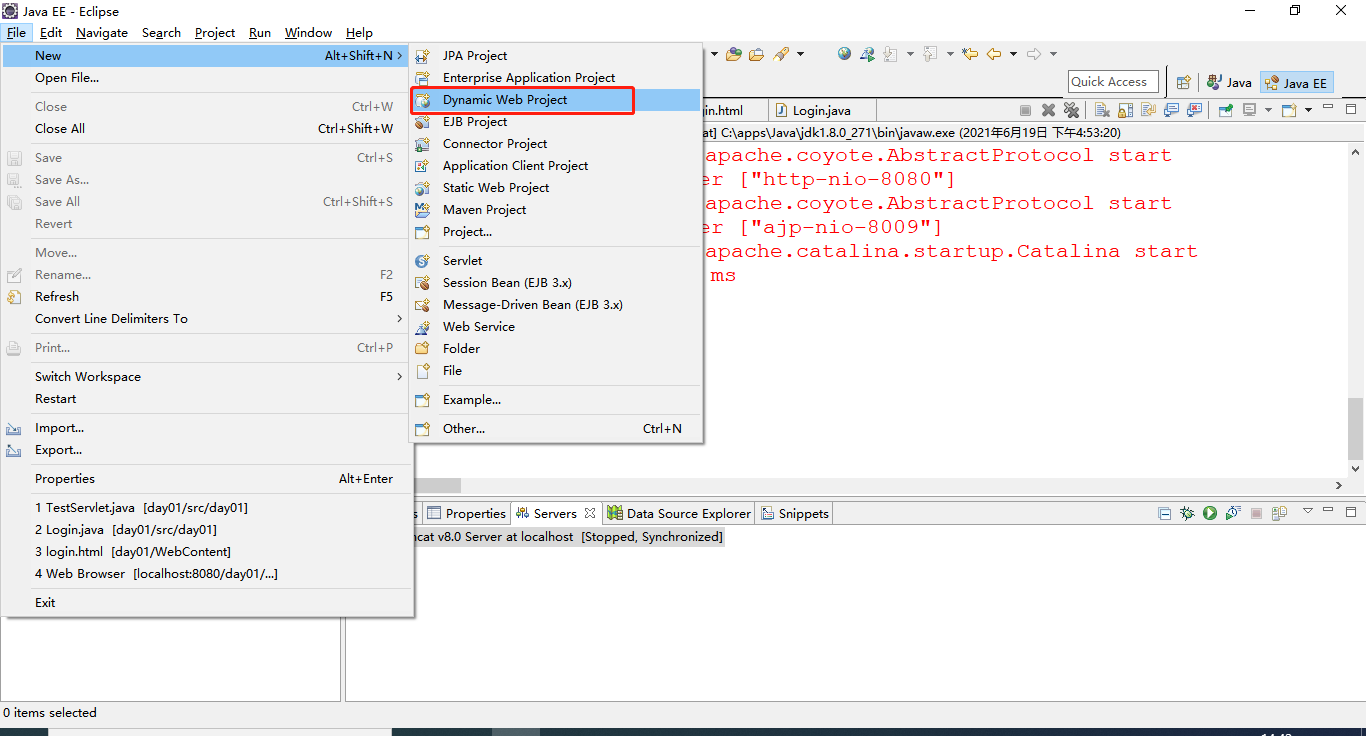This screenshot has width=1366, height=736.
Task: Click the Open Console icon
Action: [x=1289, y=110]
